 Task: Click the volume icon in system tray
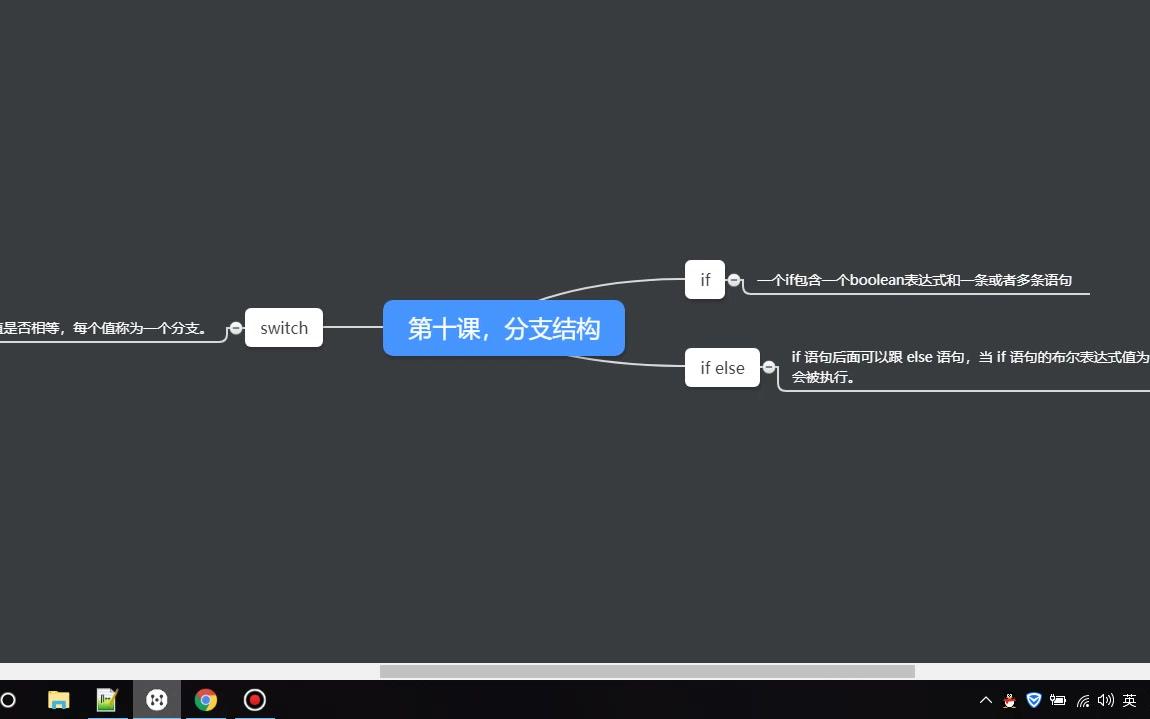(x=1106, y=700)
